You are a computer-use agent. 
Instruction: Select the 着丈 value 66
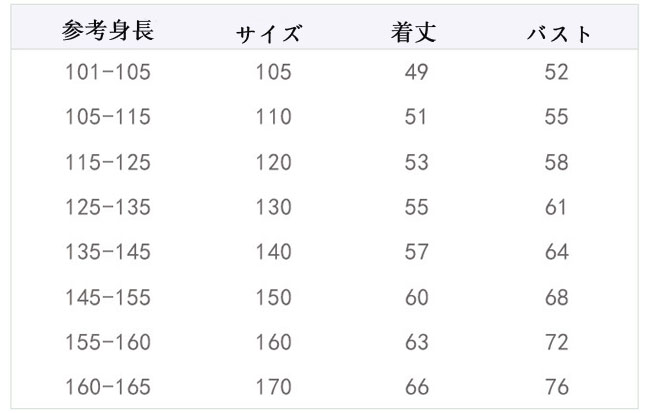pyautogui.click(x=415, y=387)
